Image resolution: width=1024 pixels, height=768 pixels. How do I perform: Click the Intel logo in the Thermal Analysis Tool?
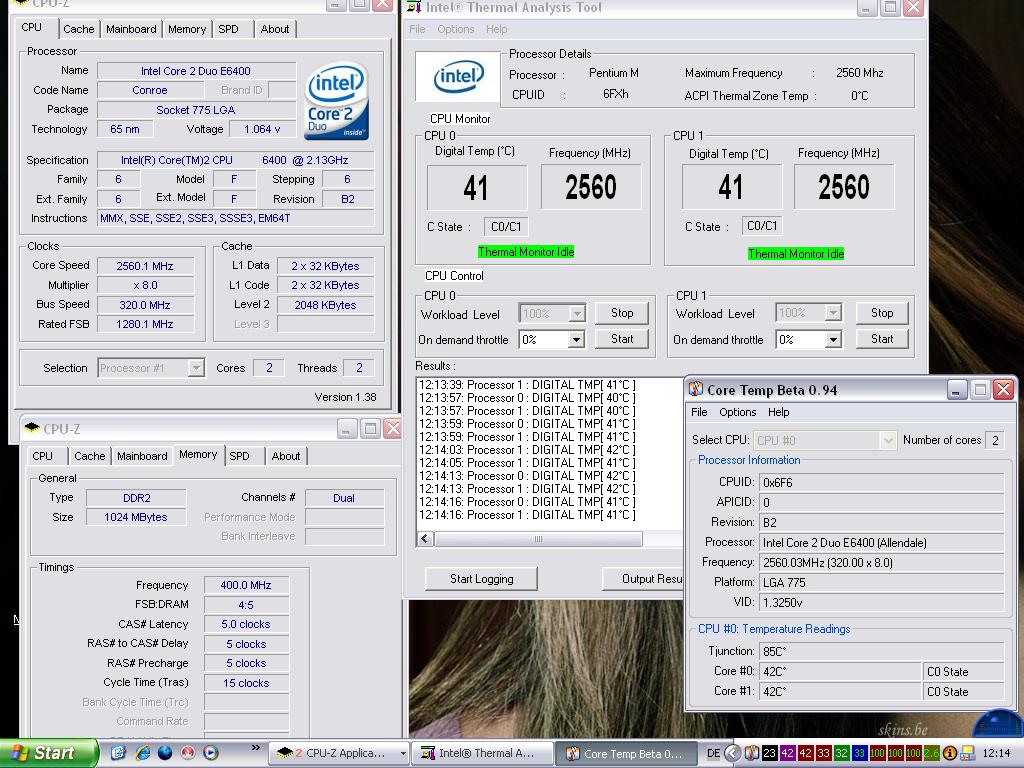click(458, 76)
